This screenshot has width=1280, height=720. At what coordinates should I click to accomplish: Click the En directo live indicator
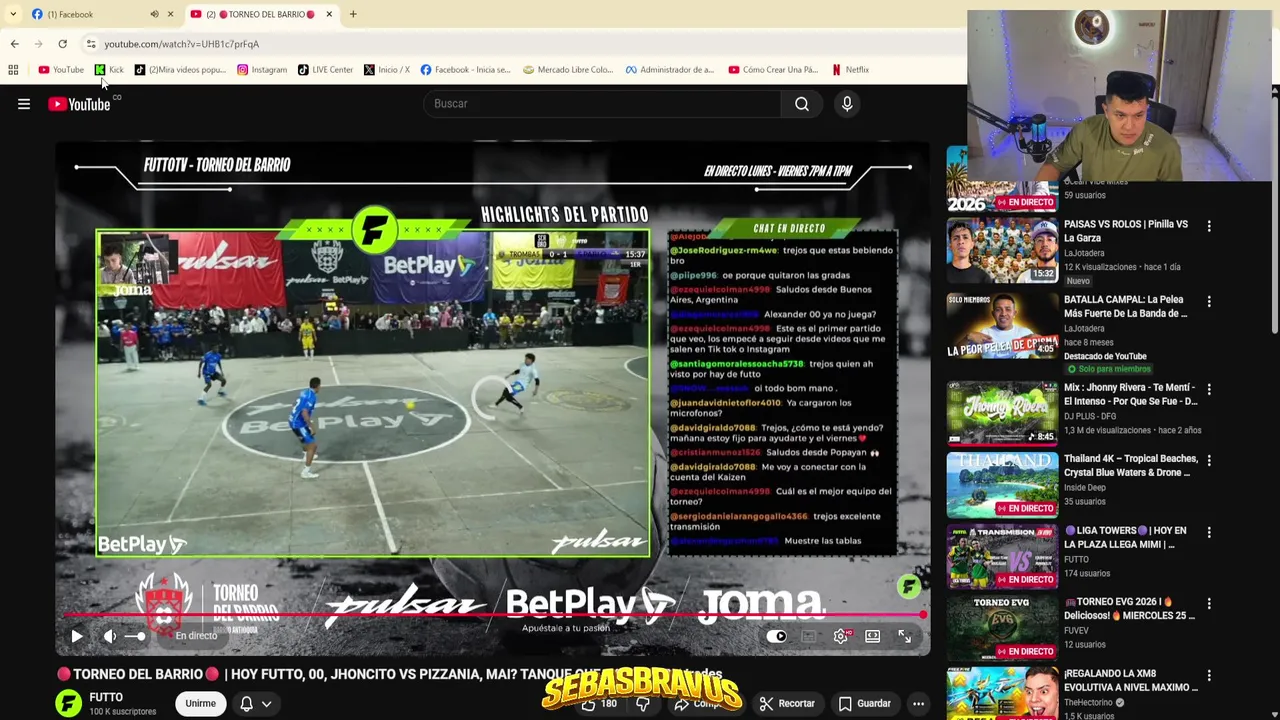196,636
